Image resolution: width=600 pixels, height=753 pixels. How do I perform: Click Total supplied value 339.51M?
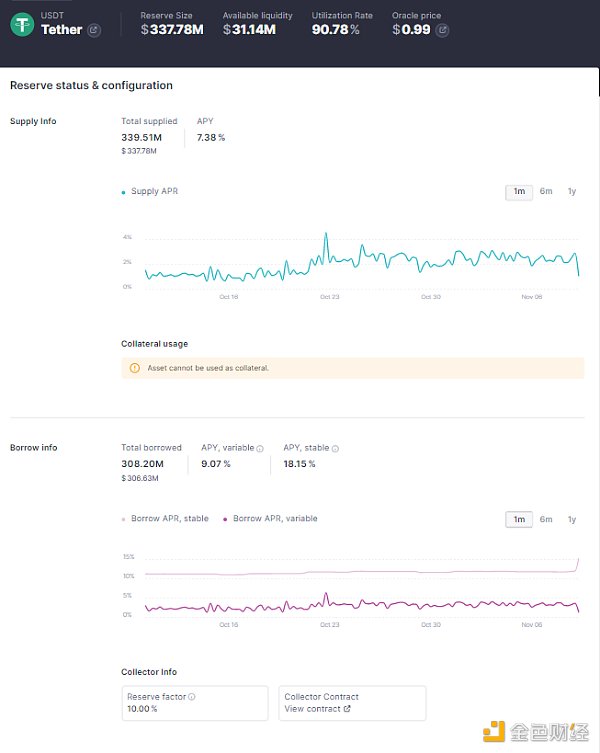pyautogui.click(x=141, y=137)
